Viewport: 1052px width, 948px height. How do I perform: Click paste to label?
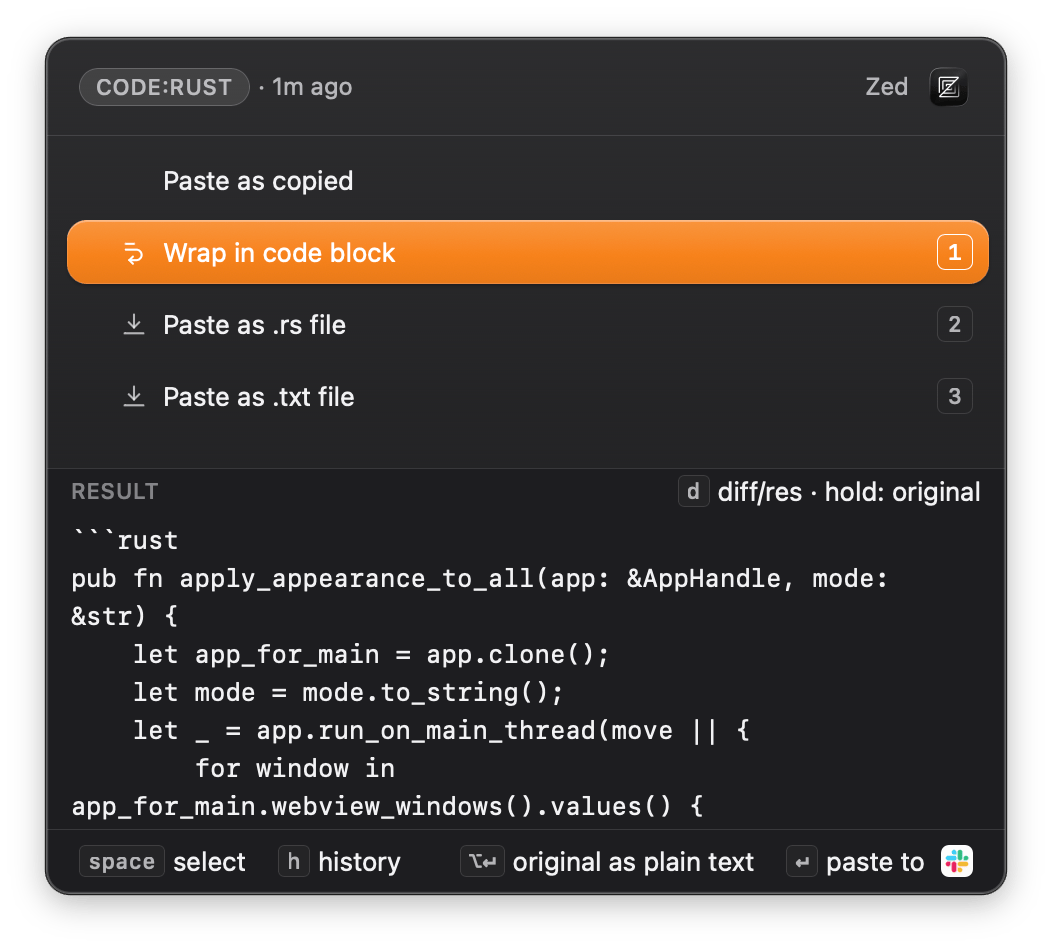pyautogui.click(x=875, y=862)
